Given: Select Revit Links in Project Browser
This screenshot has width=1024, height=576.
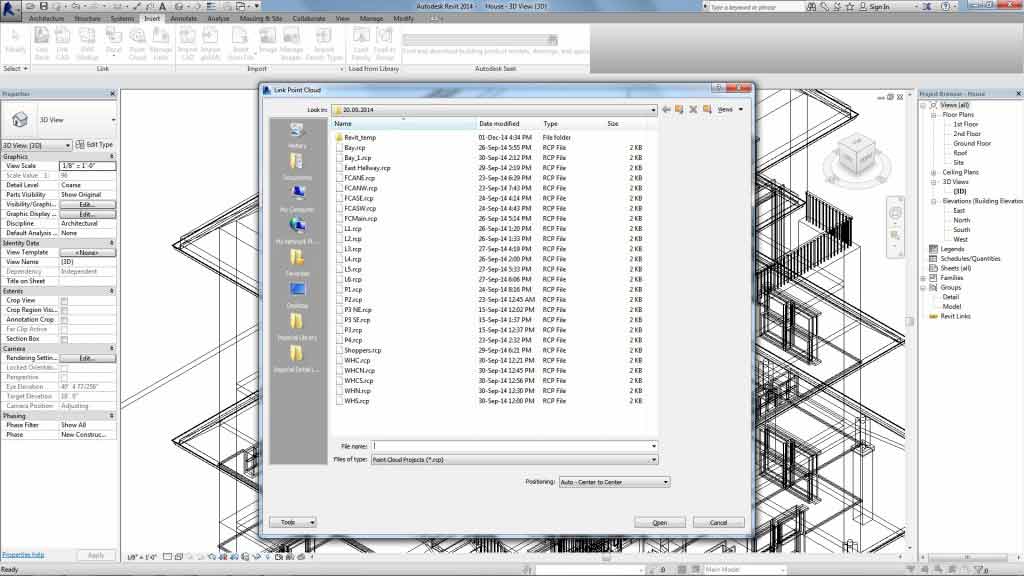Looking at the screenshot, I should 955,316.
